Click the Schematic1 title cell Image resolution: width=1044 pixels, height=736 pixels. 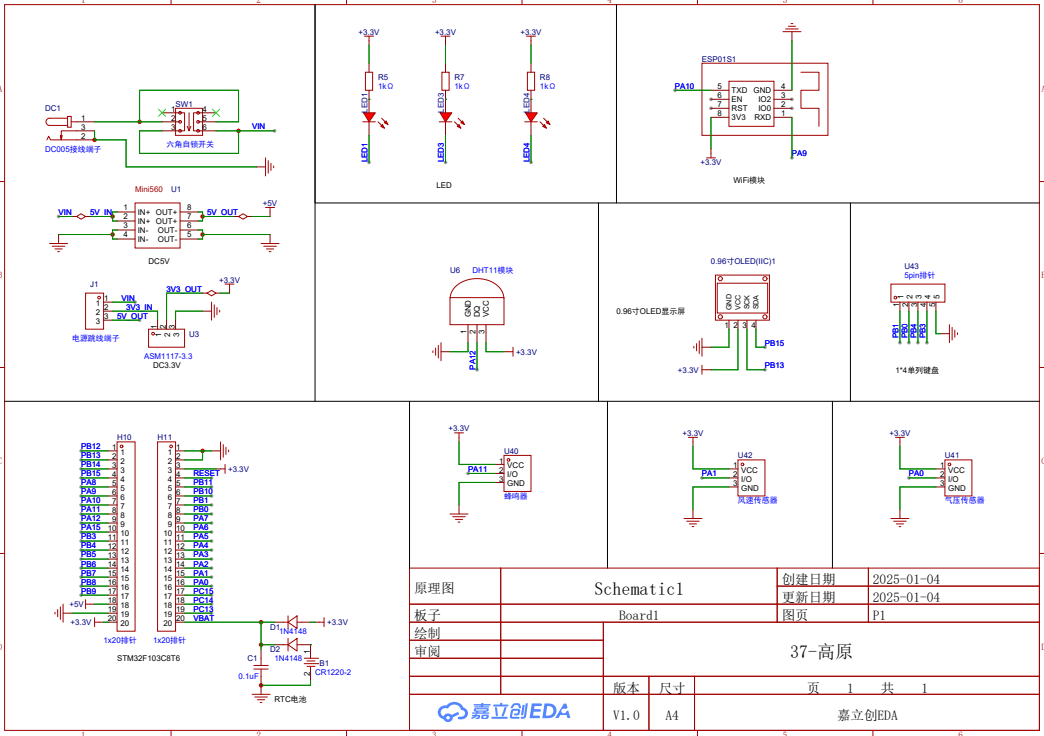pyautogui.click(x=639, y=589)
